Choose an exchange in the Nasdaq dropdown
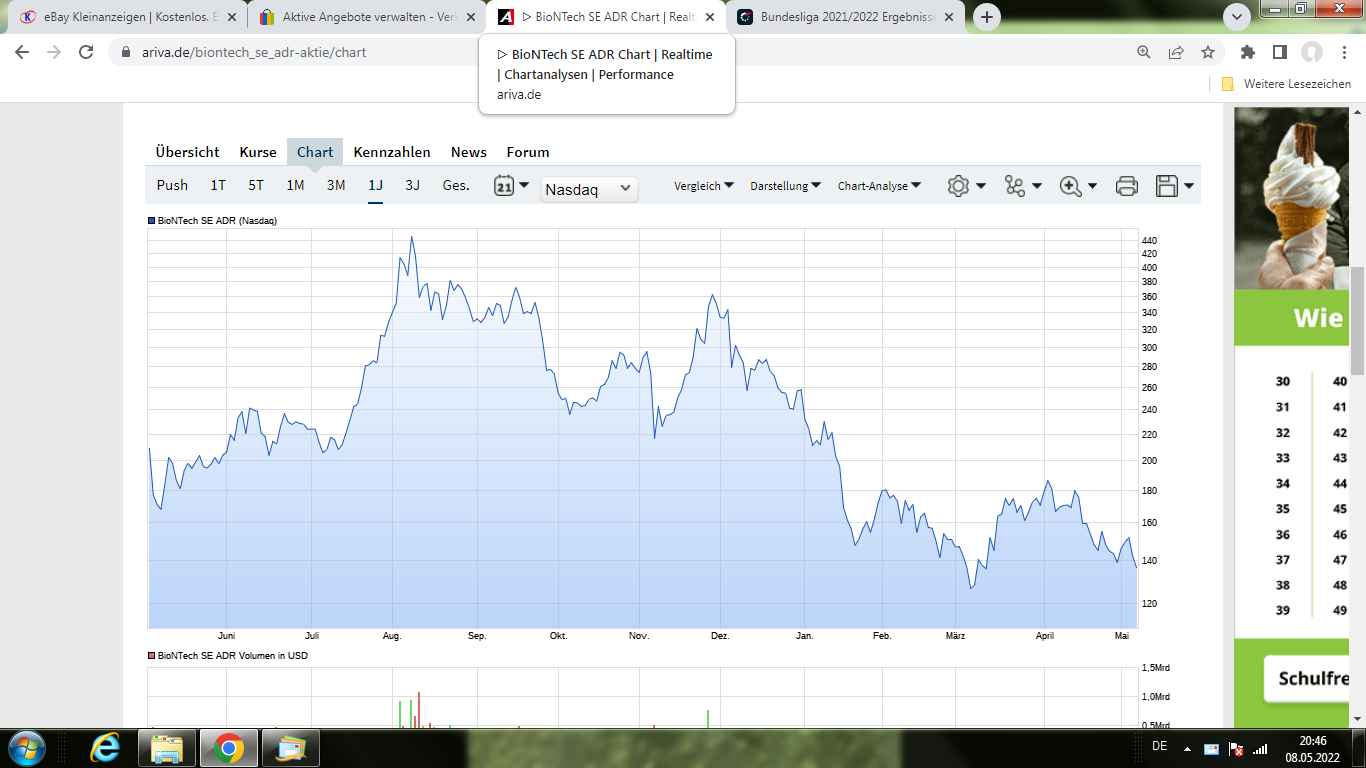The height and width of the screenshot is (768, 1366). coord(589,188)
